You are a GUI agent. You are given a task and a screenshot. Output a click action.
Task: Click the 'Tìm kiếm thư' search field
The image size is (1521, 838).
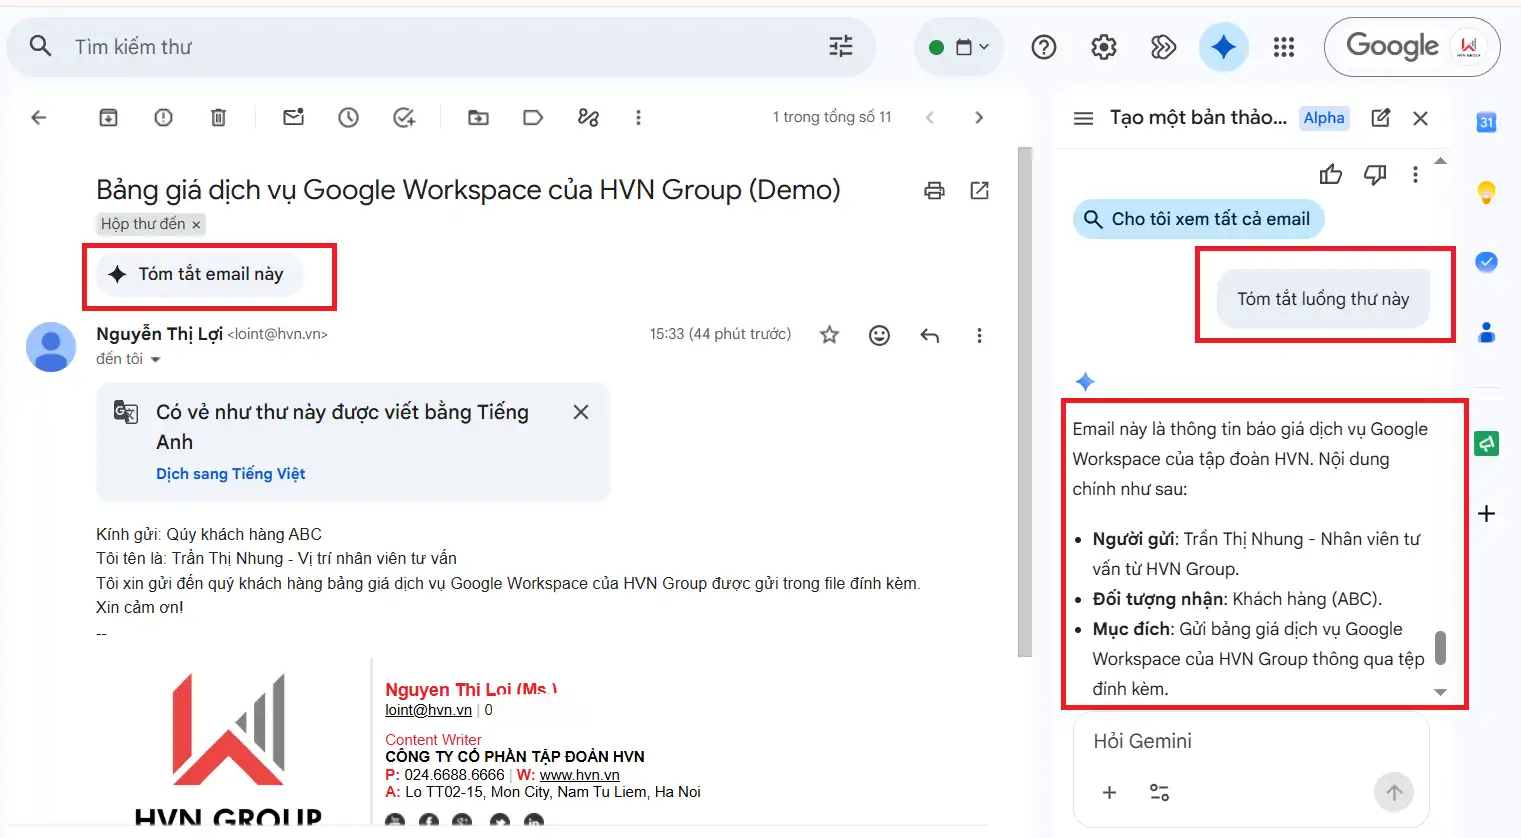point(440,47)
